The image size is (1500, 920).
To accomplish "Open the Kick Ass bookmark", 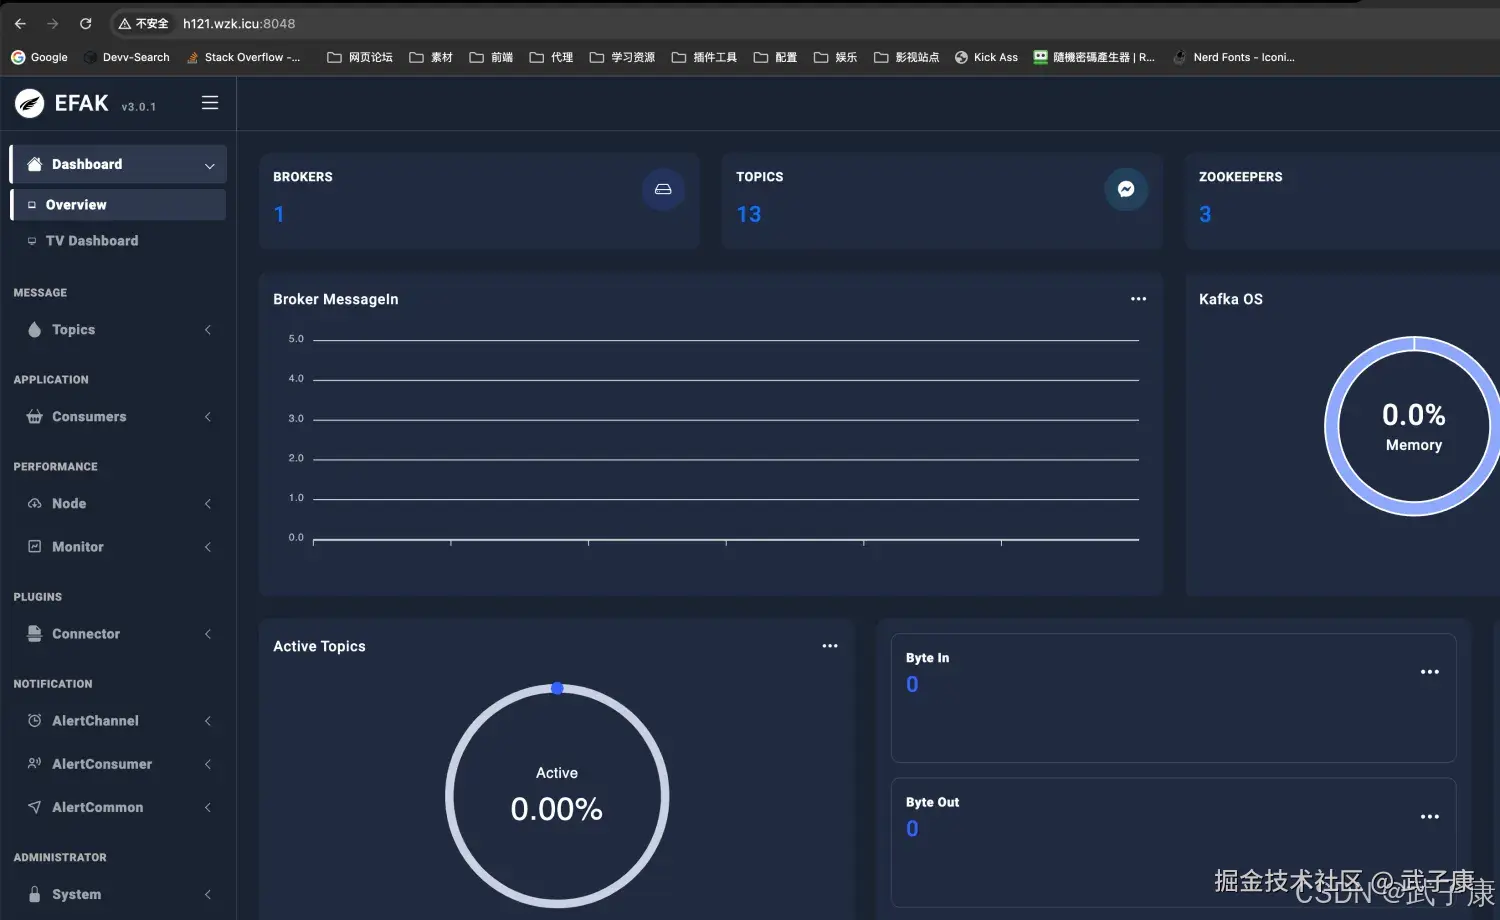I will click(x=986, y=57).
